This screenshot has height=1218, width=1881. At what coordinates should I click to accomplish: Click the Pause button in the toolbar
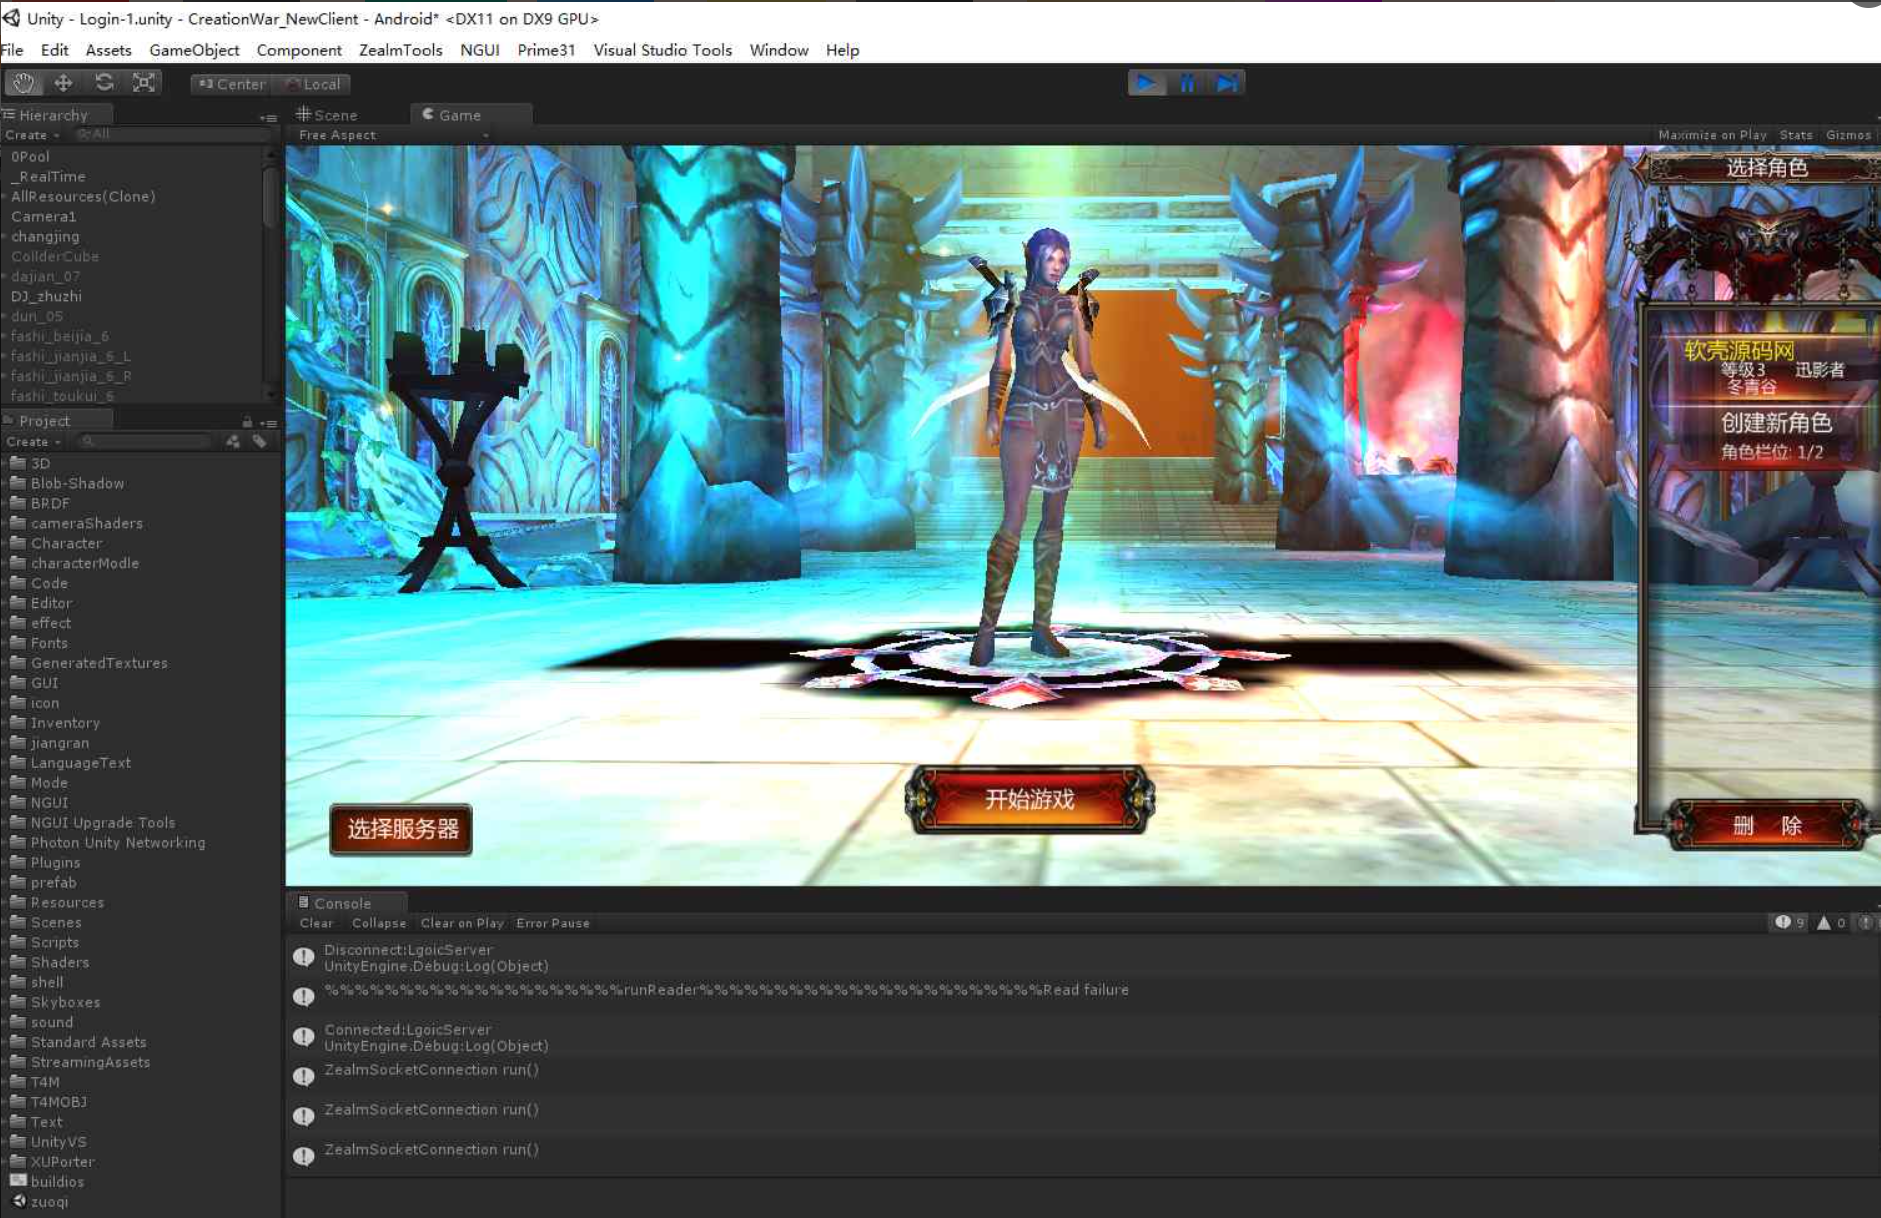1187,83
